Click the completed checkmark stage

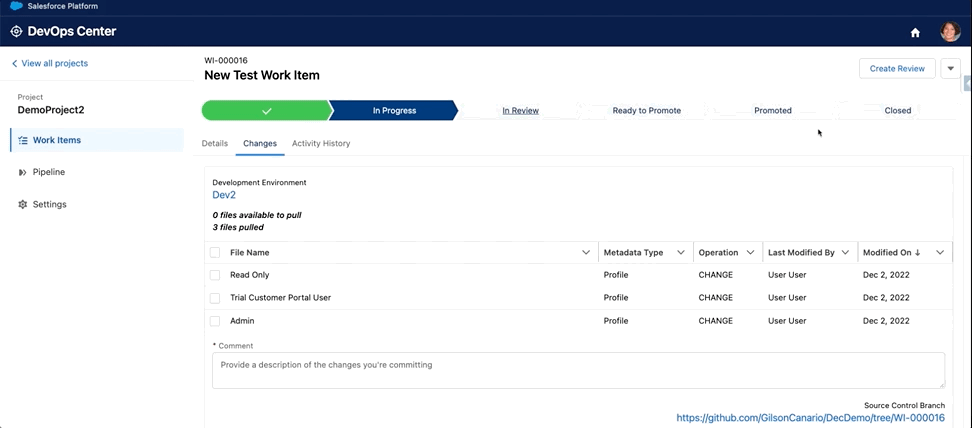point(266,110)
